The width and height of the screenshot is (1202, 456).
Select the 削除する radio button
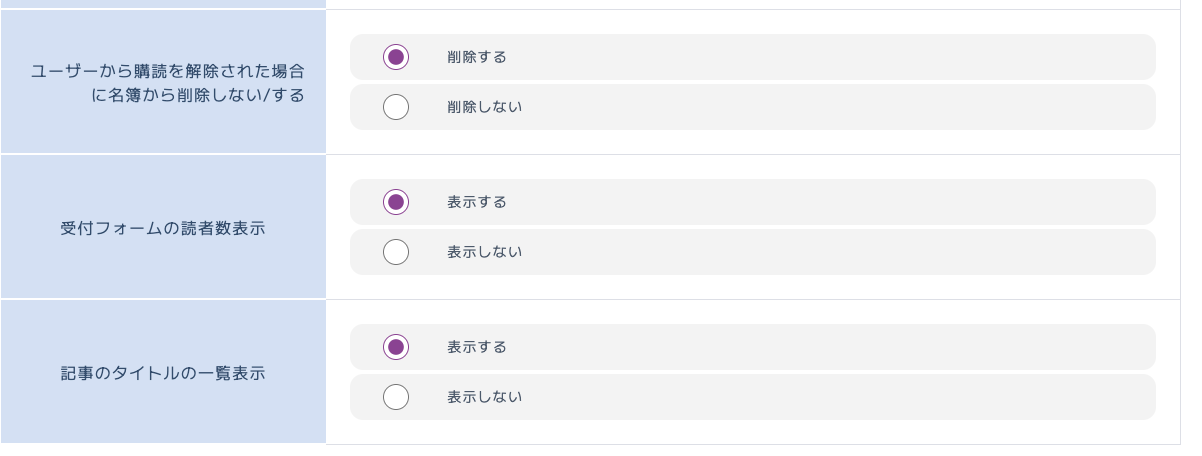point(396,57)
